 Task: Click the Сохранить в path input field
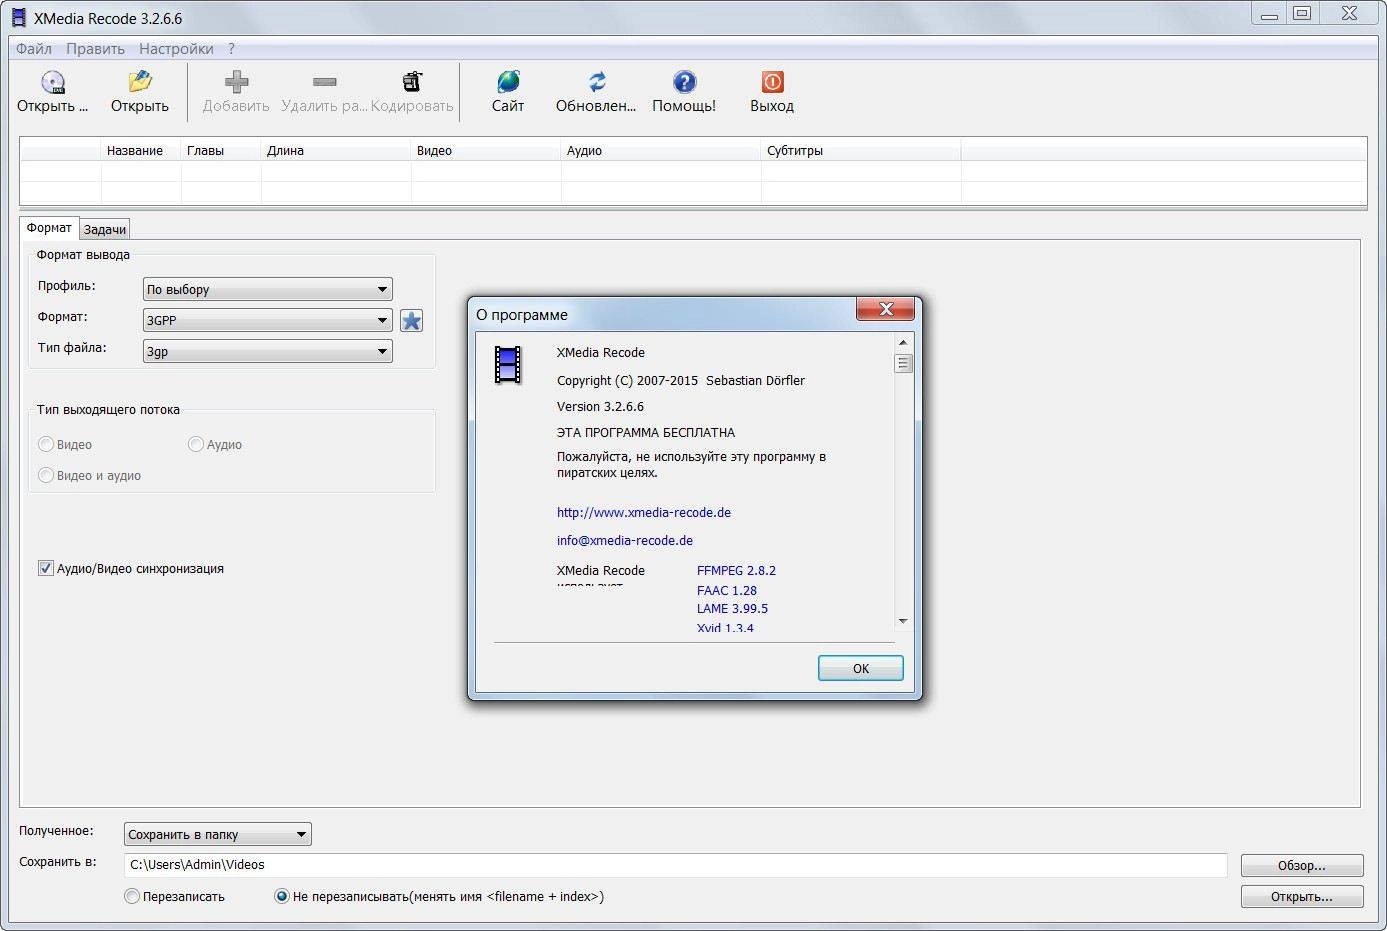pyautogui.click(x=675, y=865)
